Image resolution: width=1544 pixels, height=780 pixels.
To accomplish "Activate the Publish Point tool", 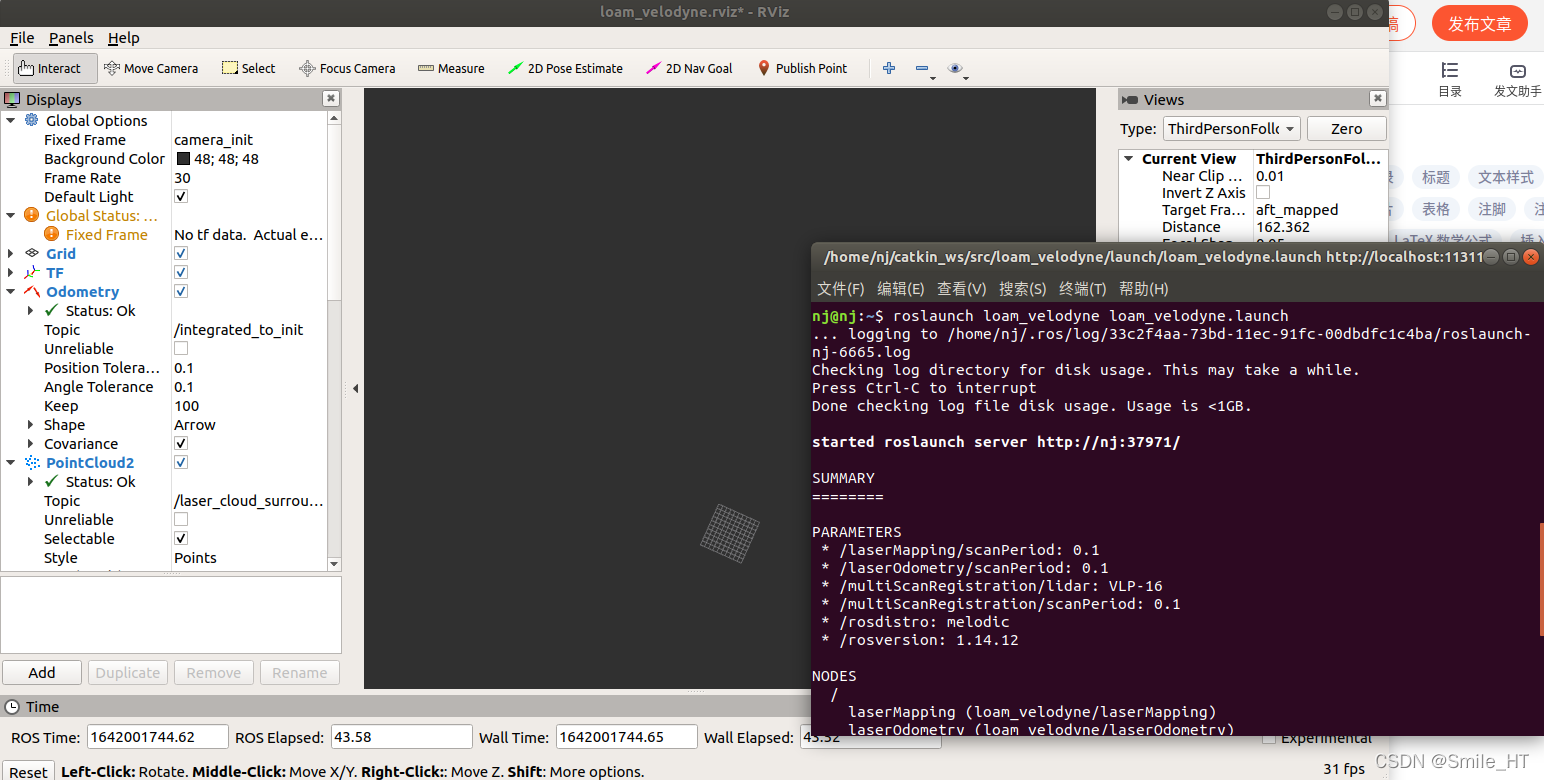I will pos(802,68).
